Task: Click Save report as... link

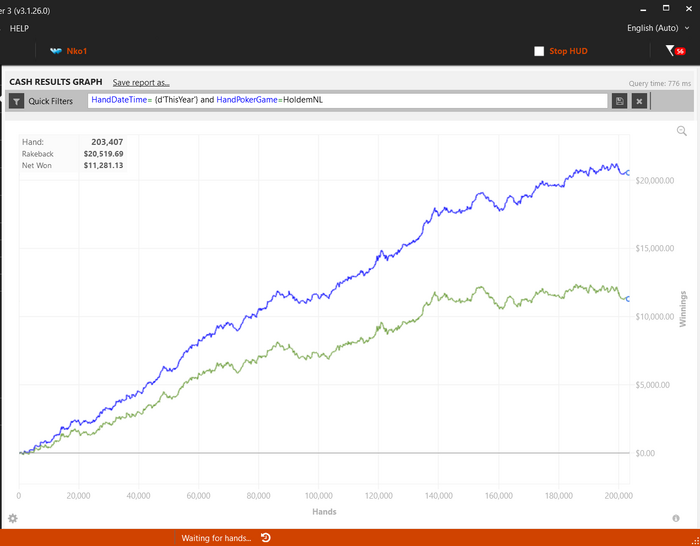Action: [x=141, y=83]
